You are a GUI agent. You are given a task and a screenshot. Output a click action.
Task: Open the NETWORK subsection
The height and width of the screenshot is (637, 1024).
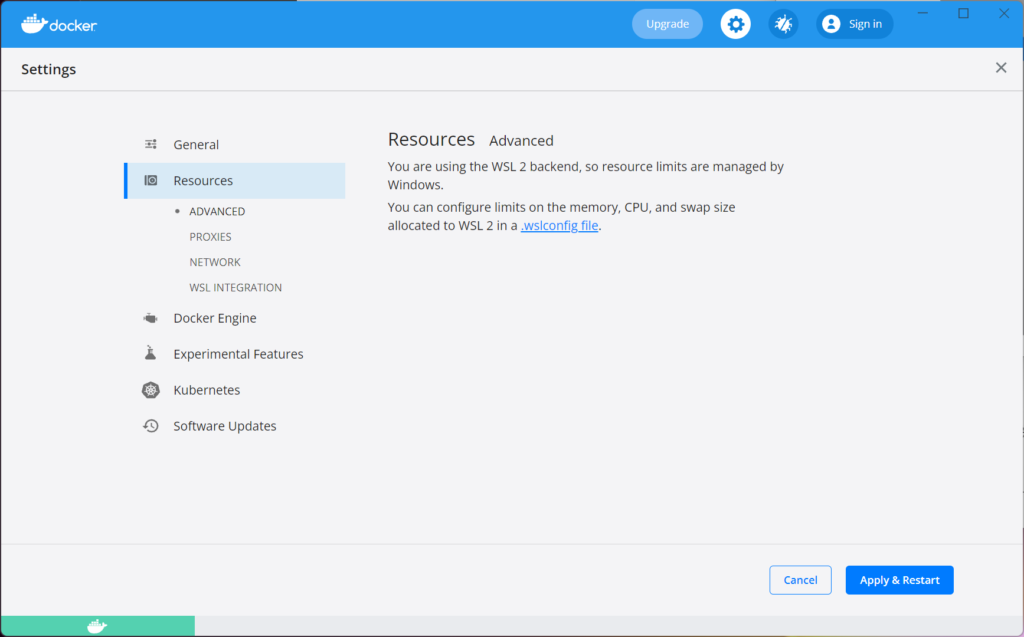(215, 262)
